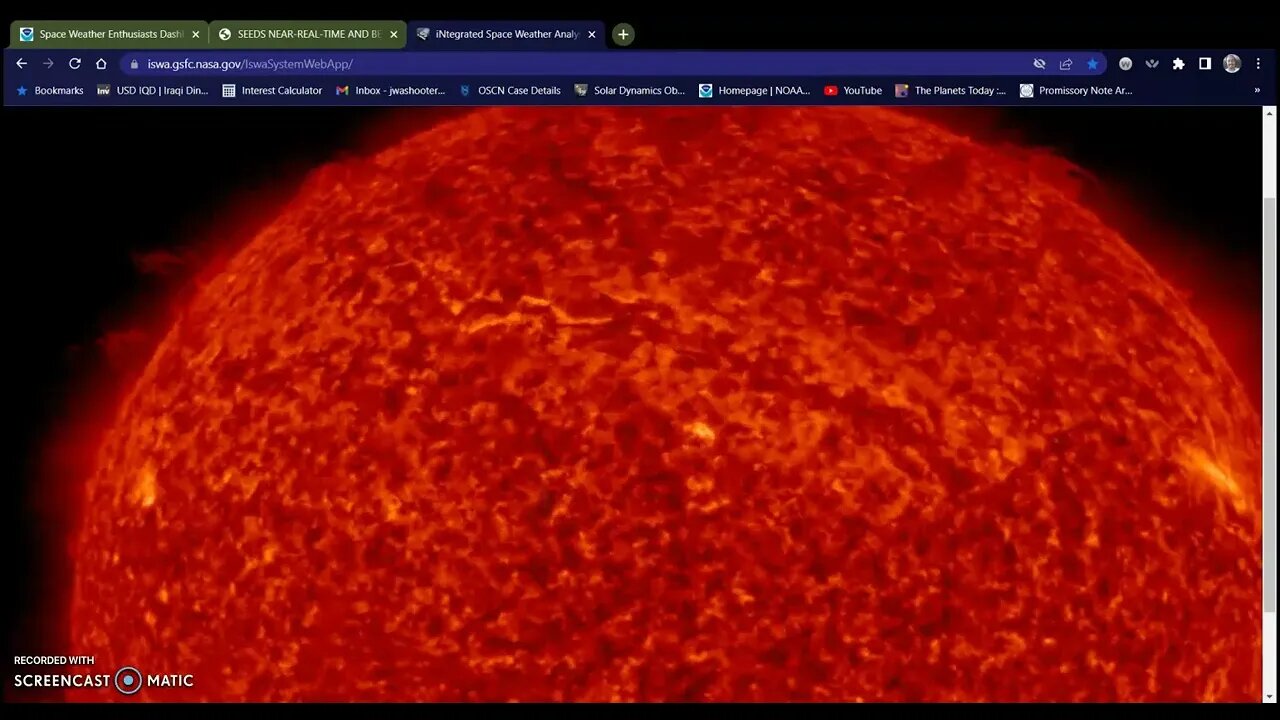Click the crossed-eye tracking protection icon
Viewport: 1280px width, 720px height.
tap(1039, 64)
